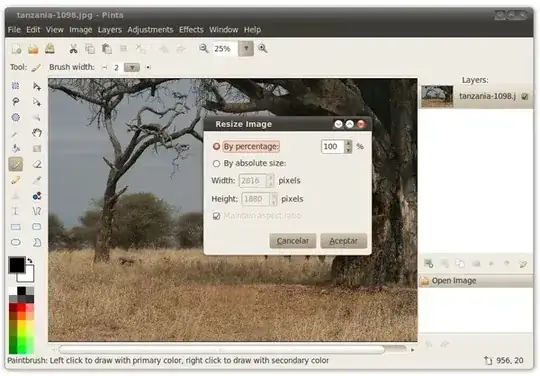Select the Gradient tool
Screen dimensions: 540x376
point(37,149)
